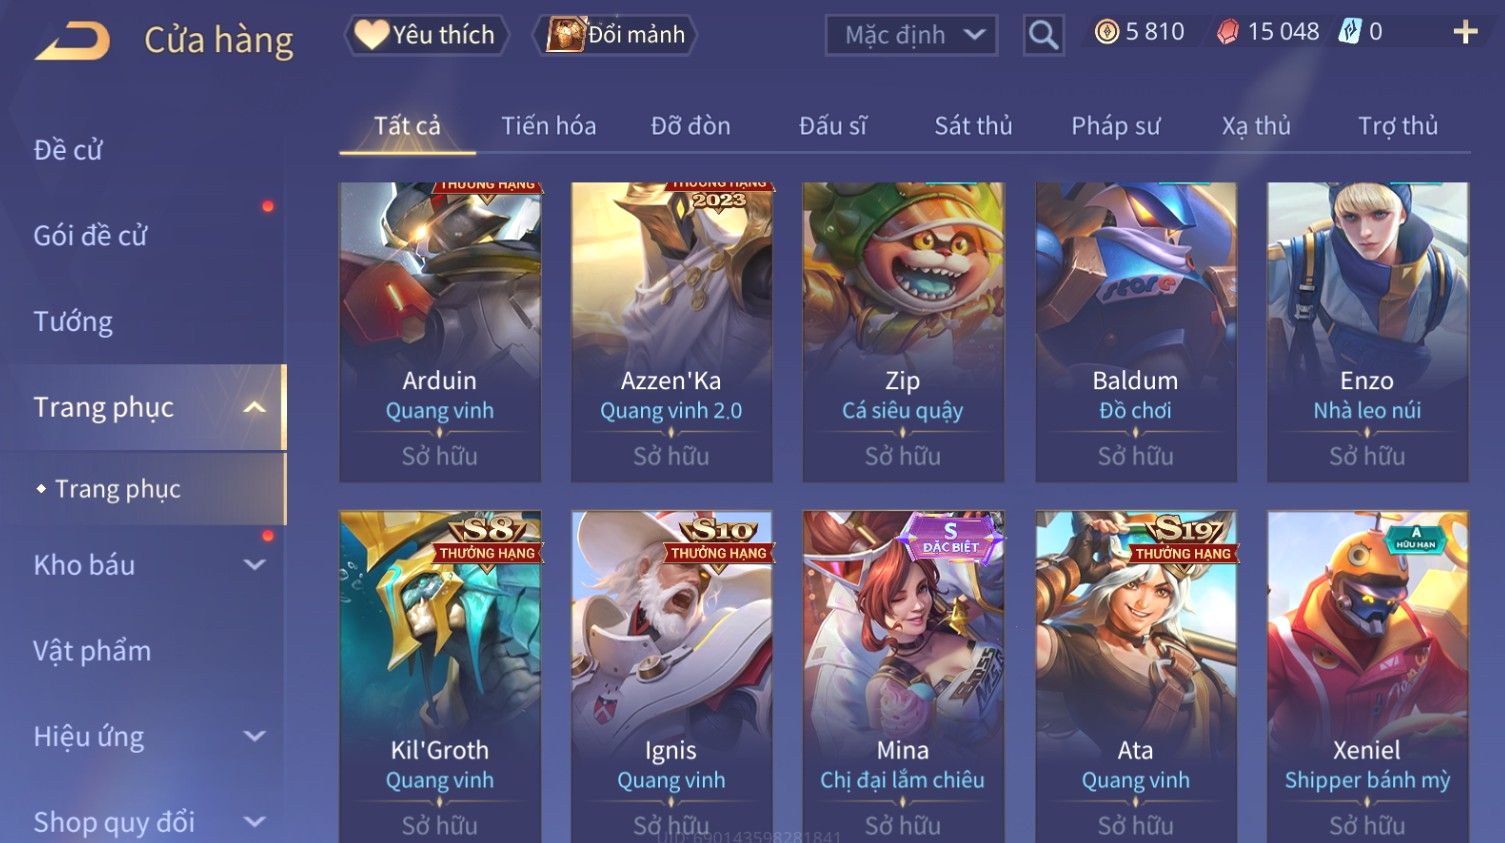1505x843 pixels.
Task: Switch to the Sát thủ tab
Action: tap(973, 126)
